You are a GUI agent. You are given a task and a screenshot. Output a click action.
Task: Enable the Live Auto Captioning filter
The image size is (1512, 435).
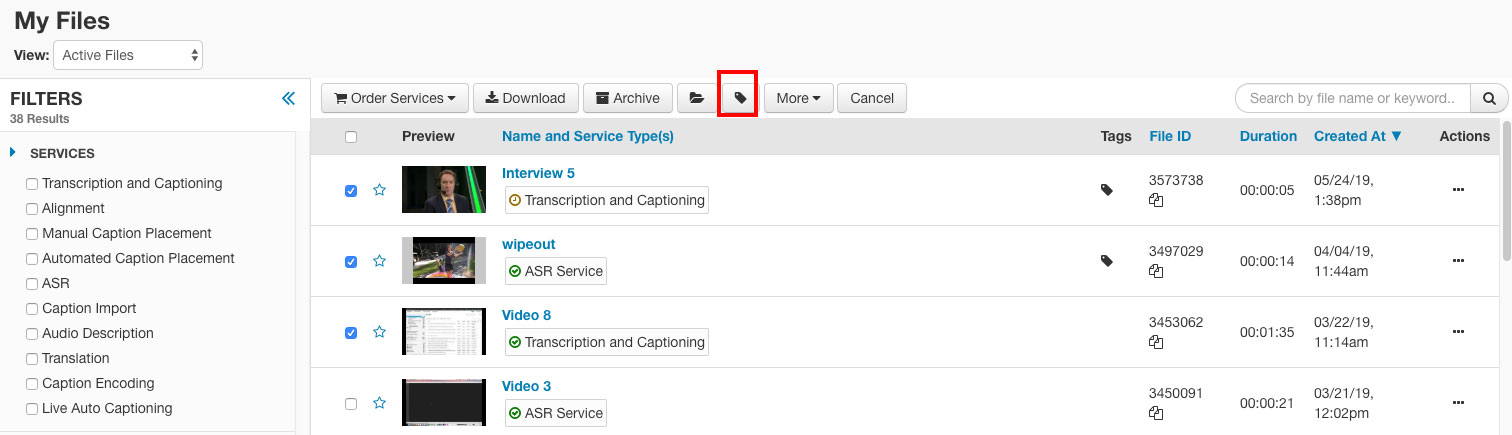tap(32, 409)
